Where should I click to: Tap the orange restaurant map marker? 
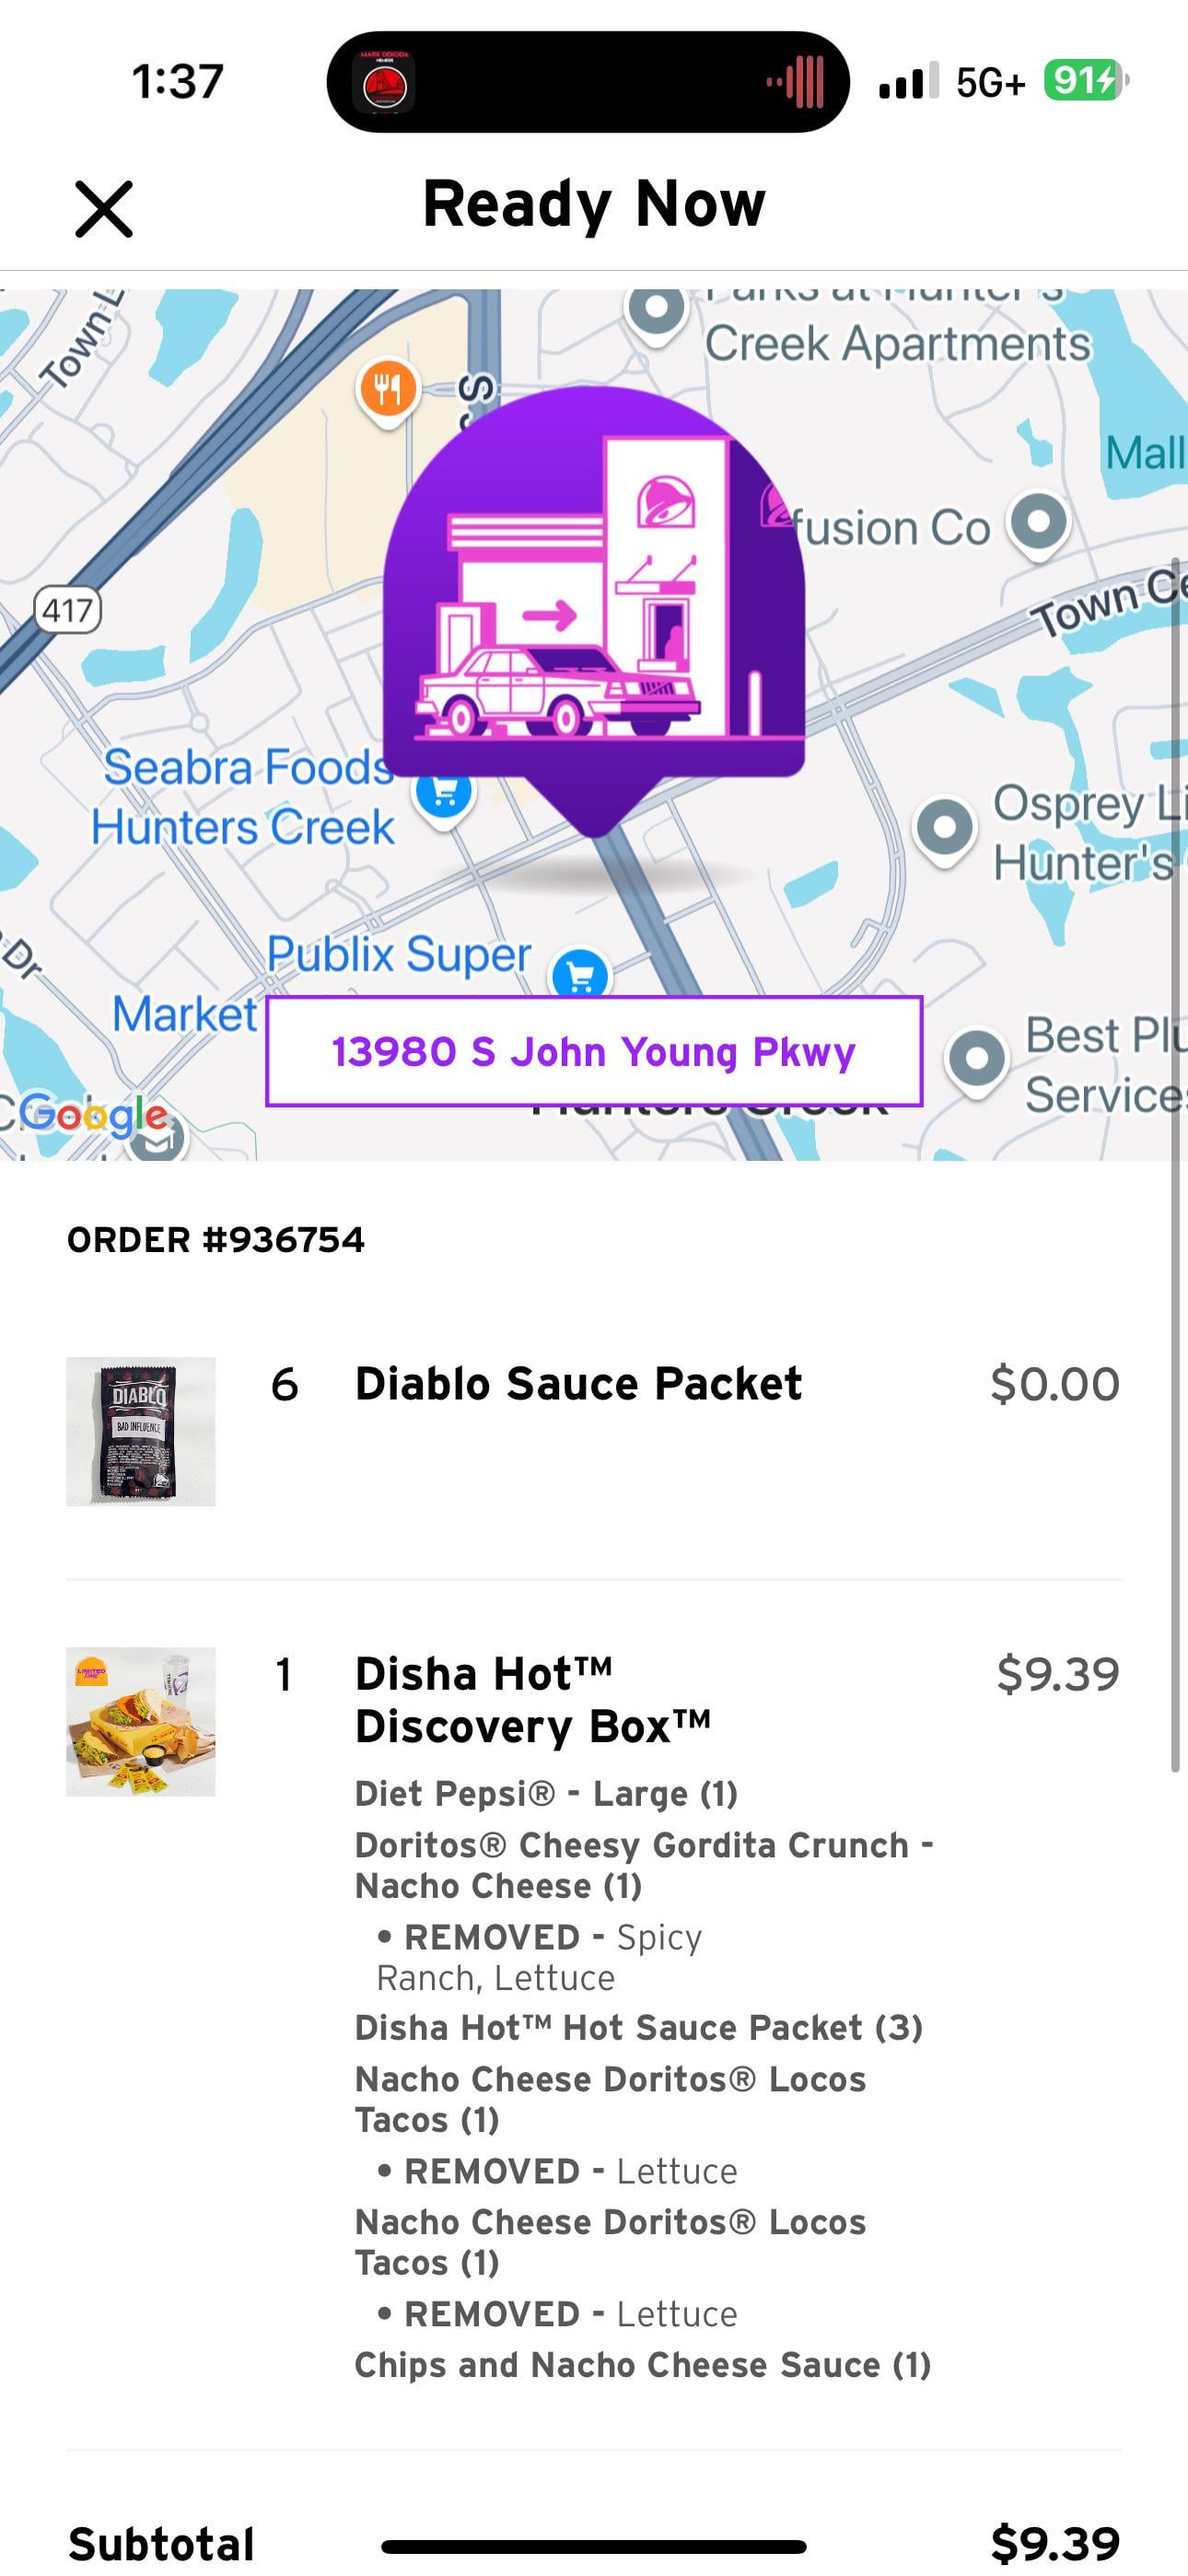(388, 388)
